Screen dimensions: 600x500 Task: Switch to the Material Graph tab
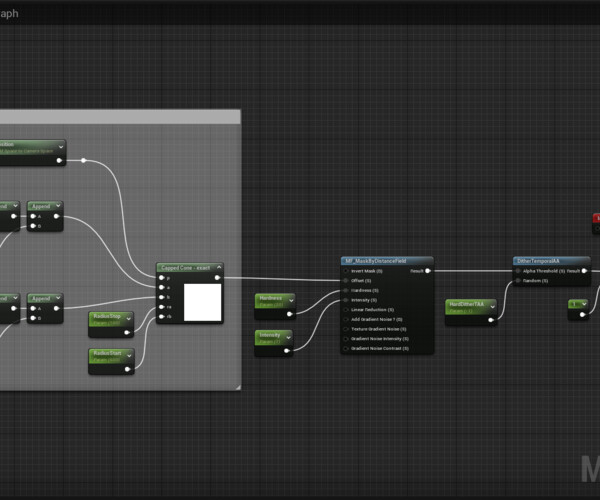[12, 13]
